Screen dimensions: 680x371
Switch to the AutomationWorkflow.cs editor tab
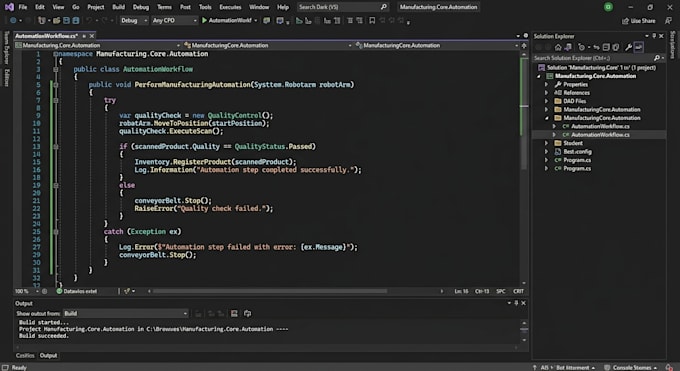pyautogui.click(x=46, y=36)
